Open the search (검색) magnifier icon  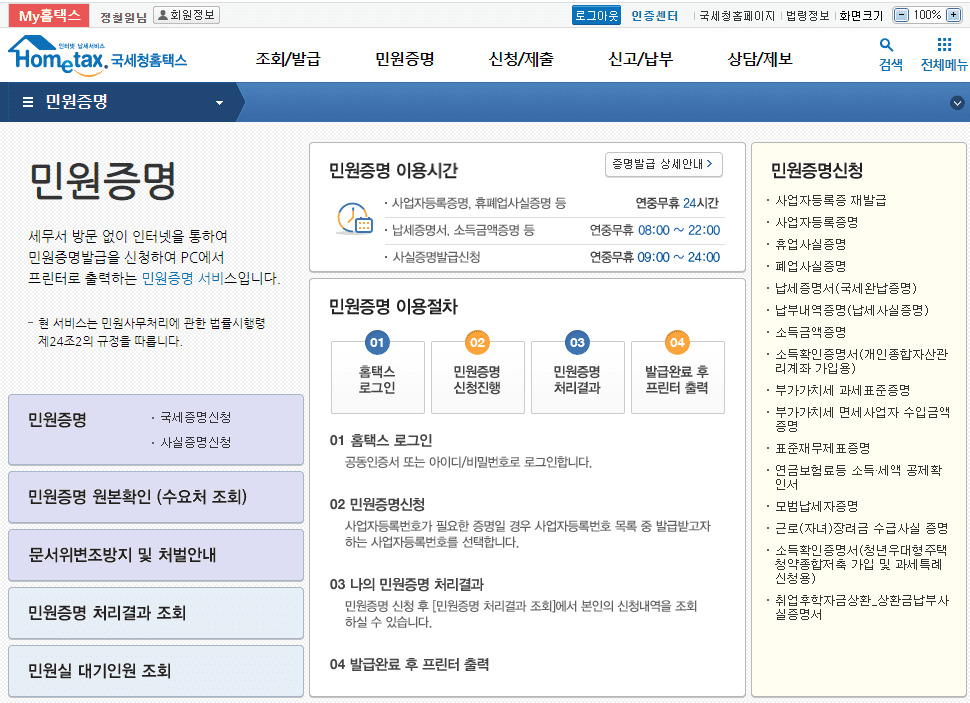(887, 46)
